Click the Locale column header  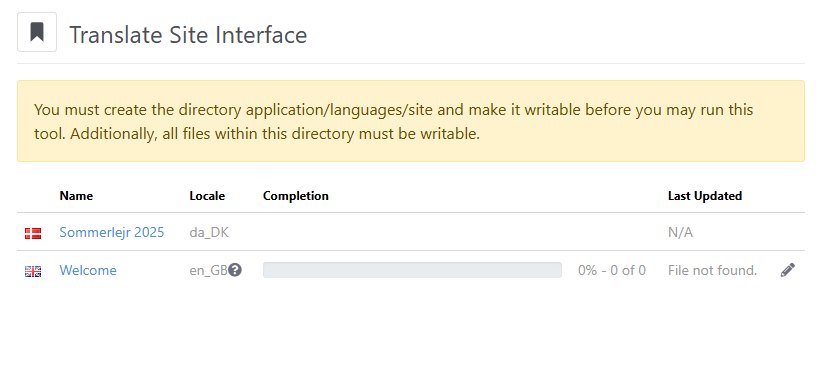tap(207, 196)
